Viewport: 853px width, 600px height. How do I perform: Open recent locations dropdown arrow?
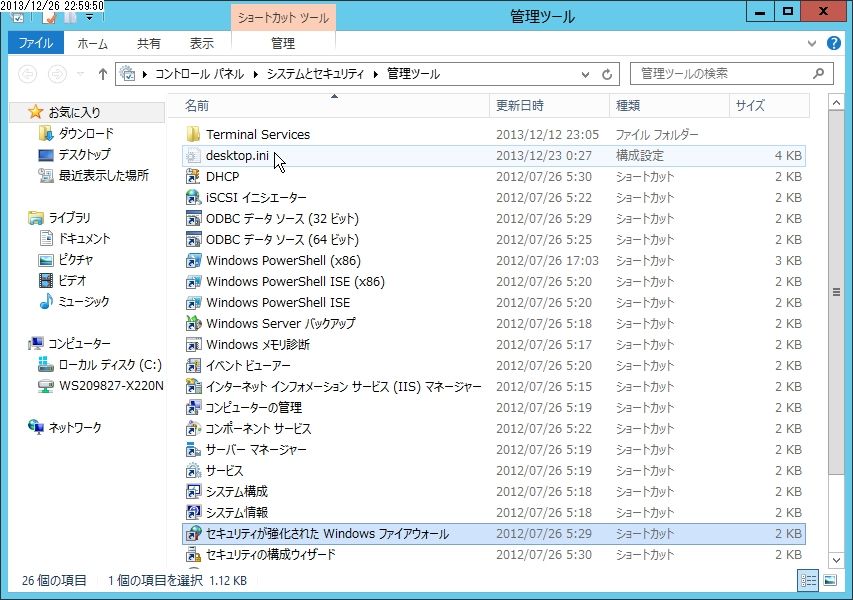click(x=81, y=73)
